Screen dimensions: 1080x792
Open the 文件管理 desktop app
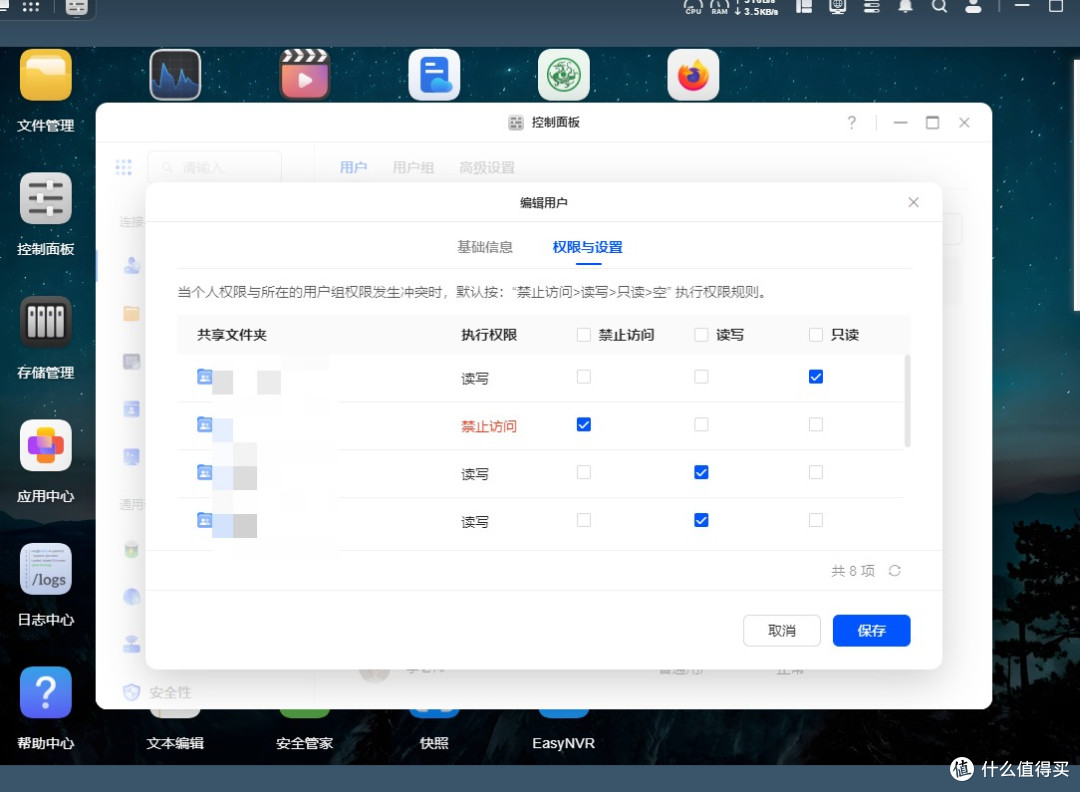click(x=45, y=75)
